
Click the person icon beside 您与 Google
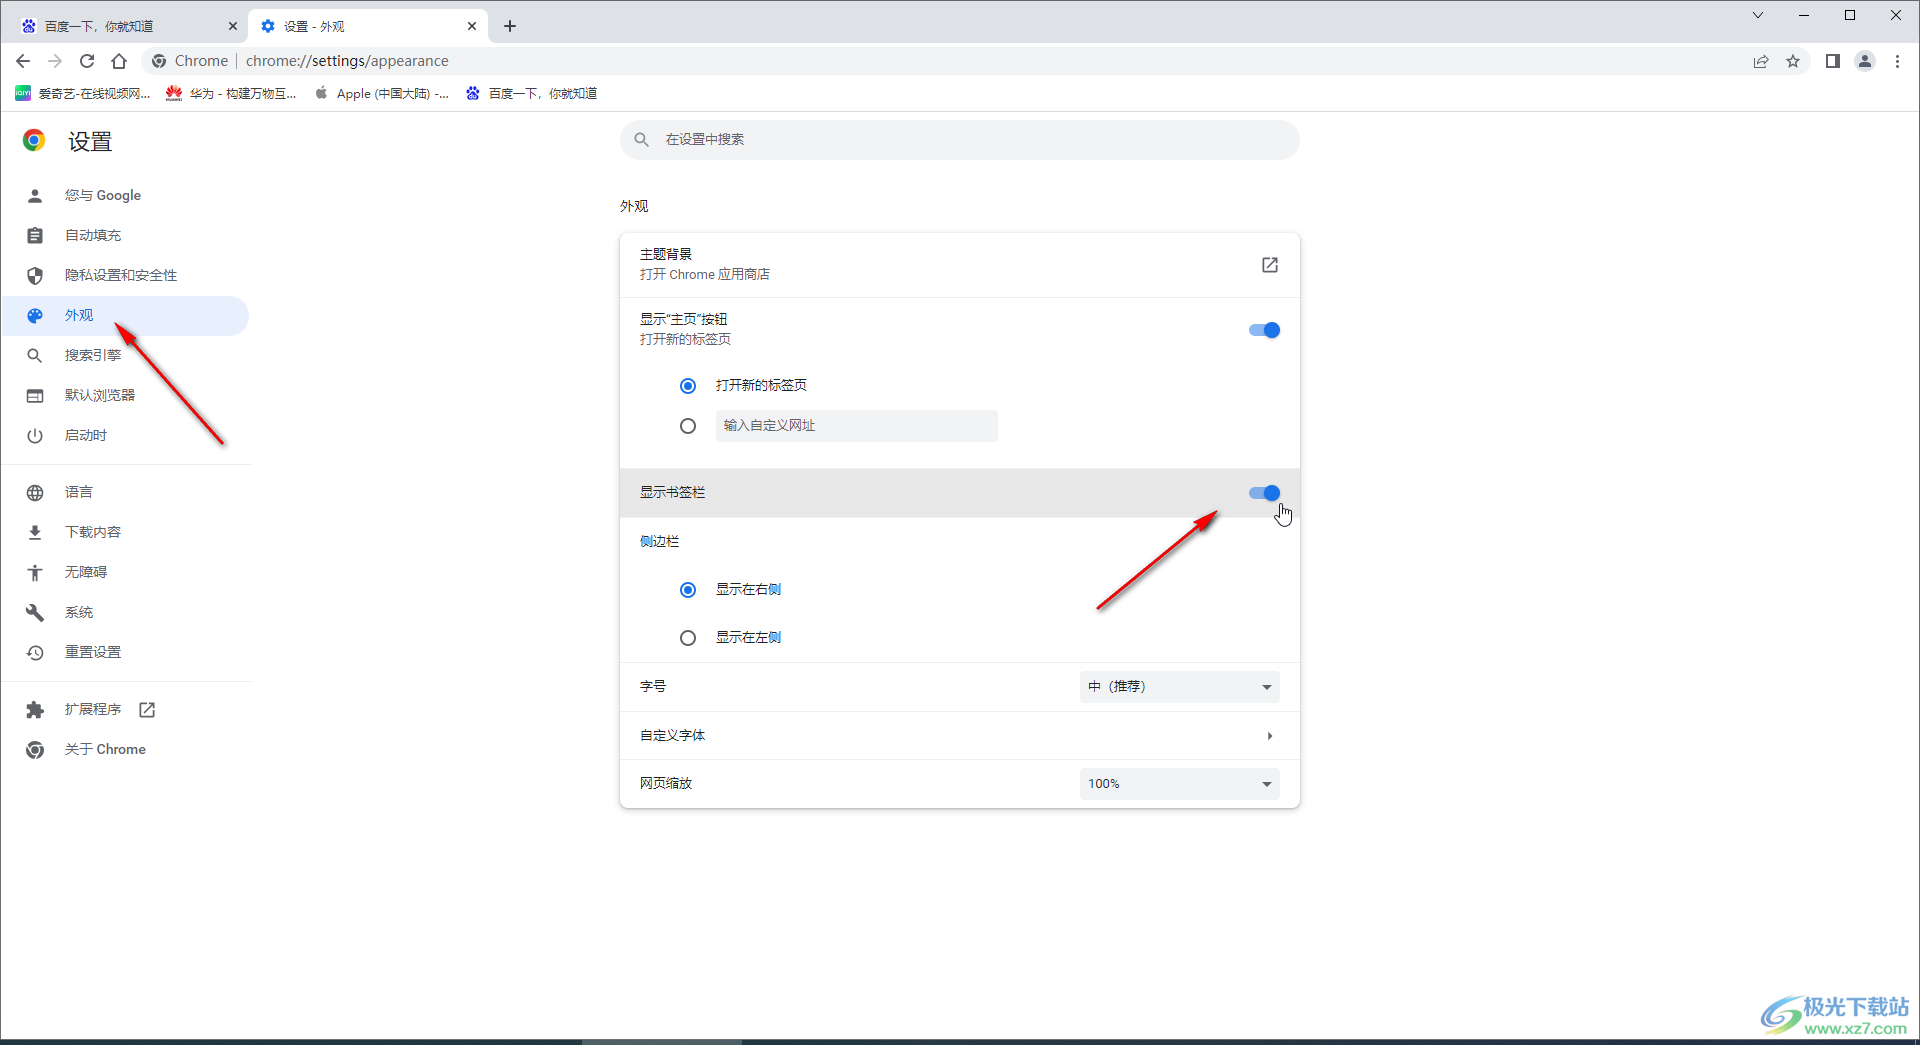35,196
